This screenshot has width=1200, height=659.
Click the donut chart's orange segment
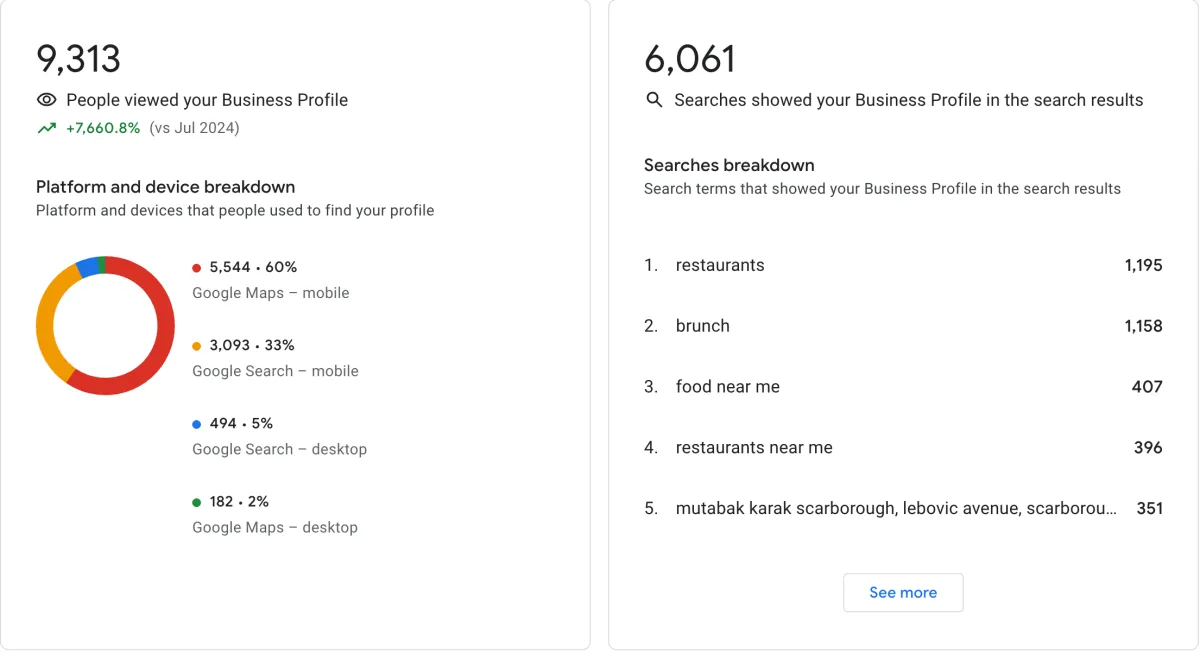(x=46, y=320)
